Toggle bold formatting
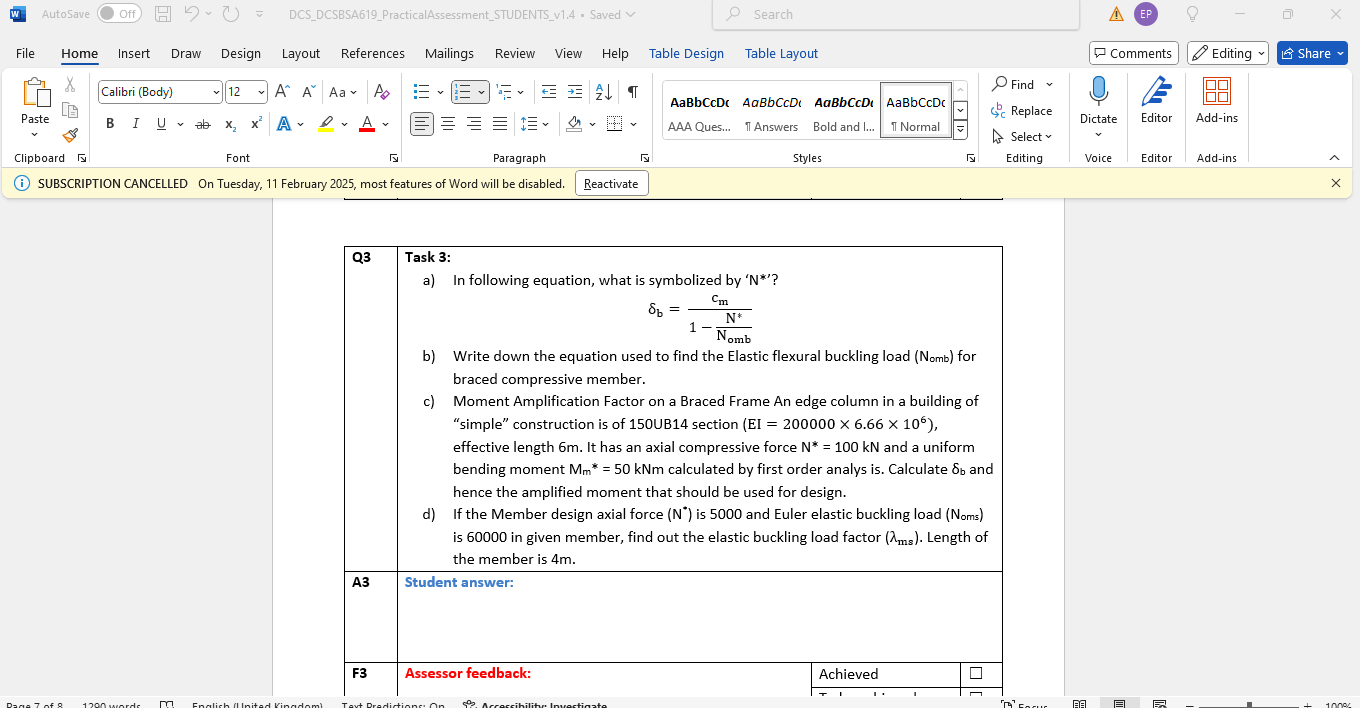The width and height of the screenshot is (1360, 708). coord(110,123)
